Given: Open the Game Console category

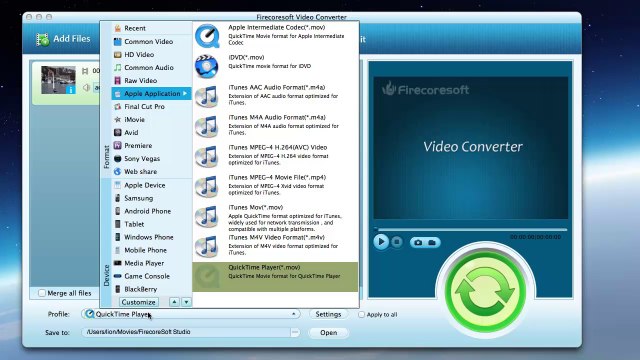Looking at the screenshot, I should [x=151, y=276].
